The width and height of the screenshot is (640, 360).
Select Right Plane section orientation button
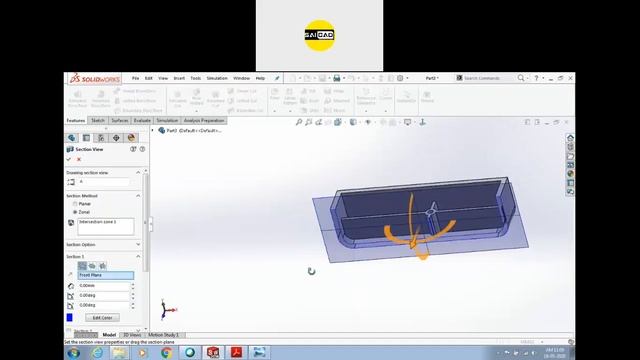[x=102, y=266]
